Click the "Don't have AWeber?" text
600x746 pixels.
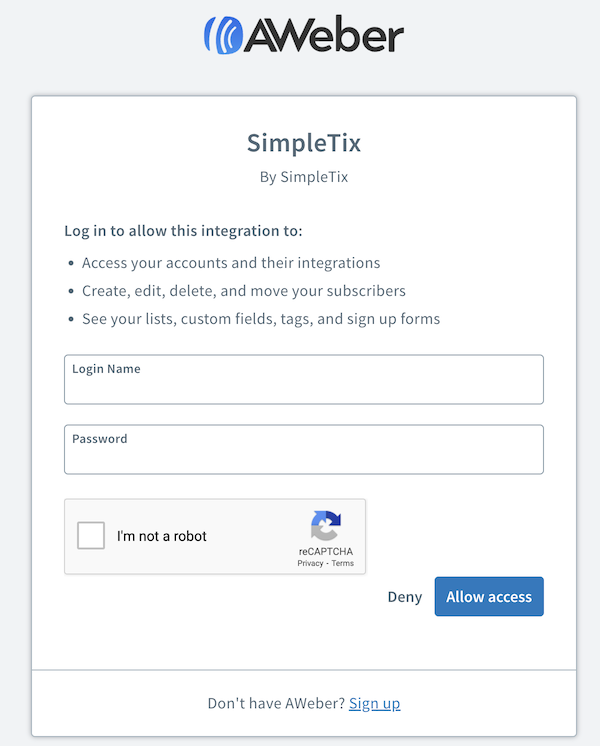pyautogui.click(x=276, y=703)
